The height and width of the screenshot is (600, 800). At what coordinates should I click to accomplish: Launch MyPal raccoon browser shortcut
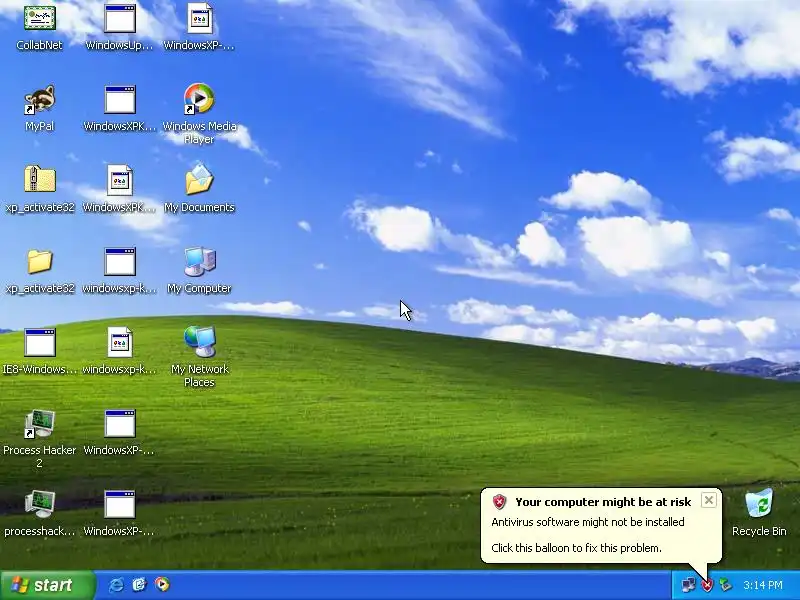39,99
